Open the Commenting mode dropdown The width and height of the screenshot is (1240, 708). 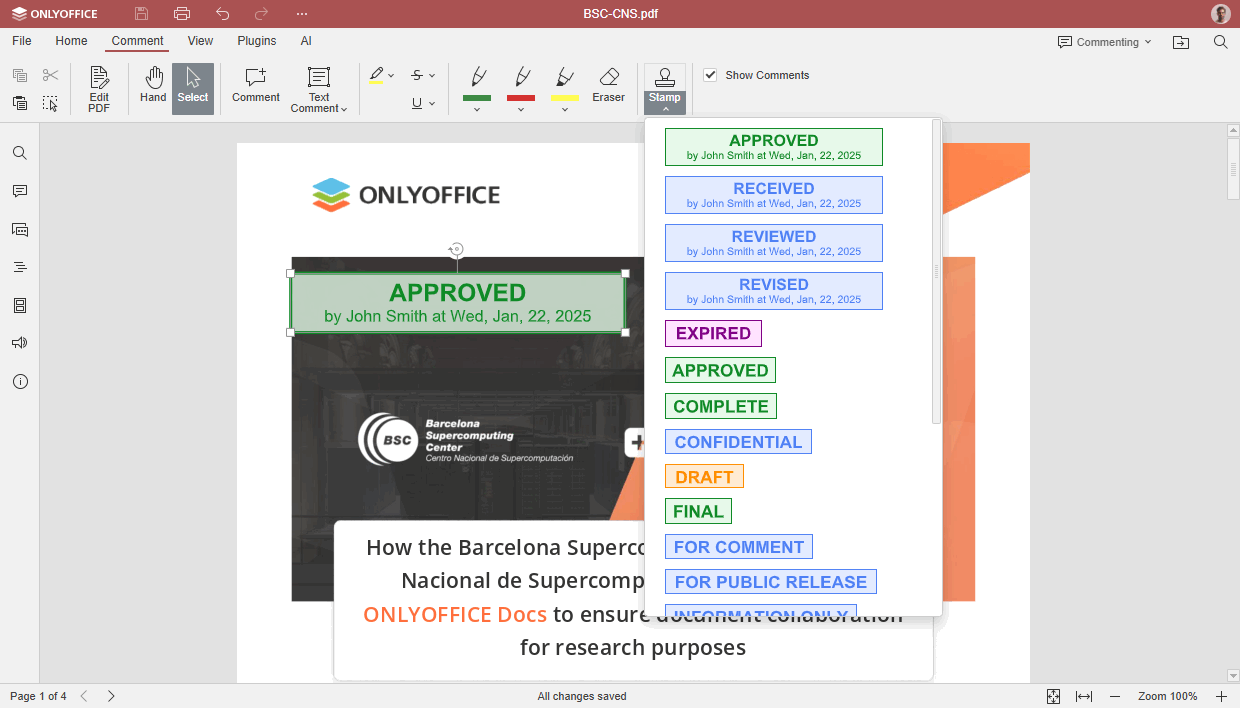[x=1105, y=42]
